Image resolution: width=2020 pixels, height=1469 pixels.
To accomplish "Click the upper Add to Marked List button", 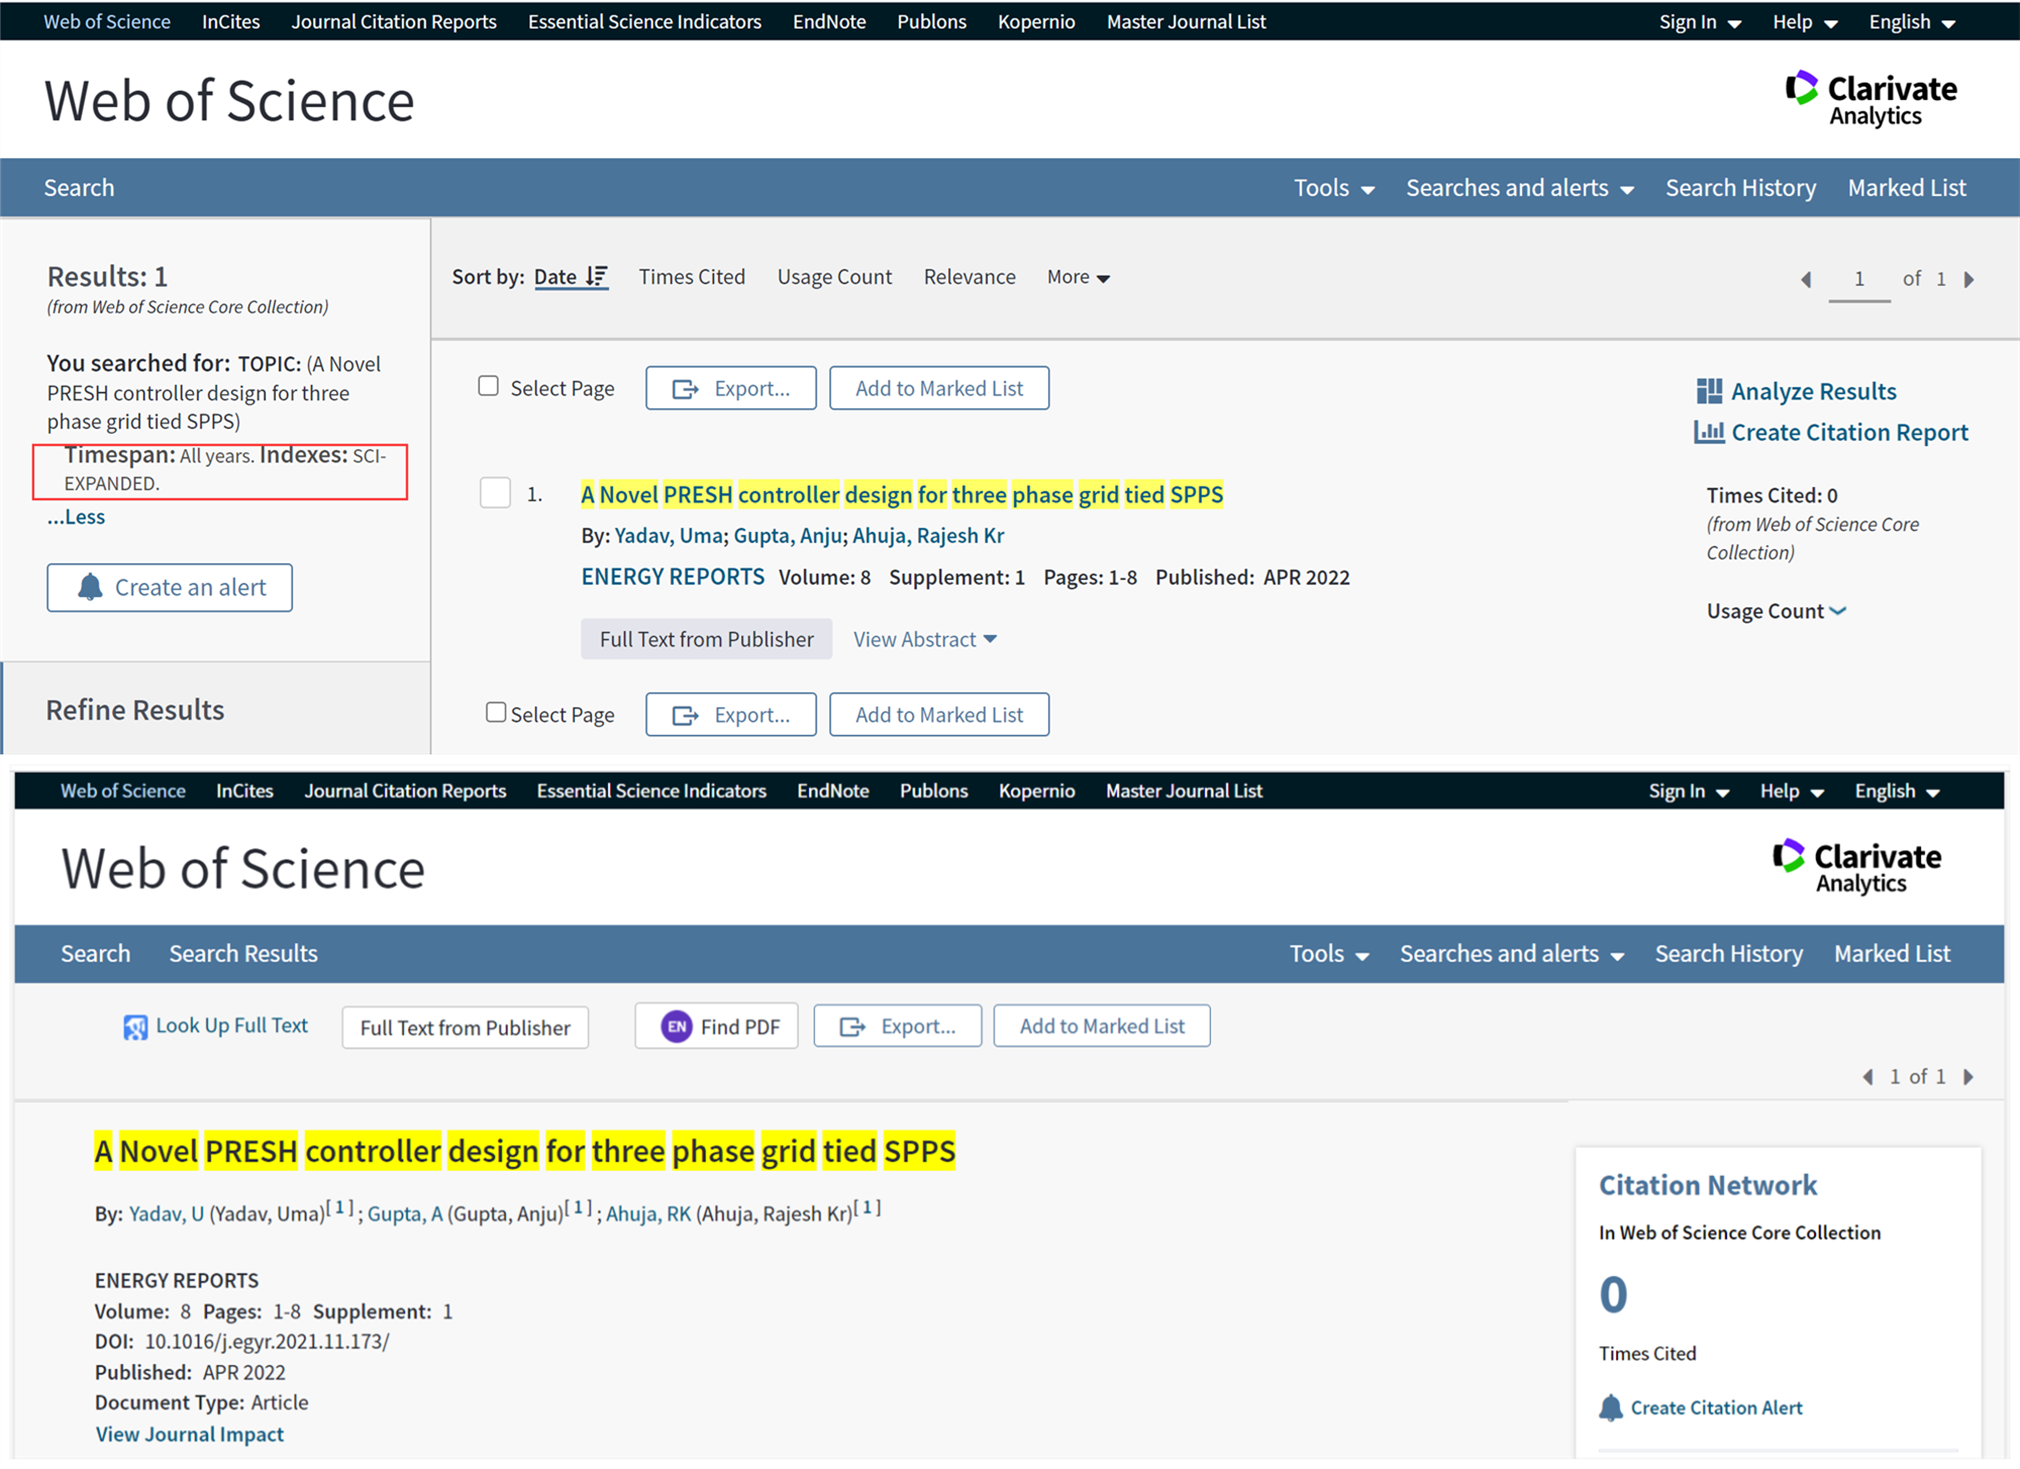I will pyautogui.click(x=939, y=388).
